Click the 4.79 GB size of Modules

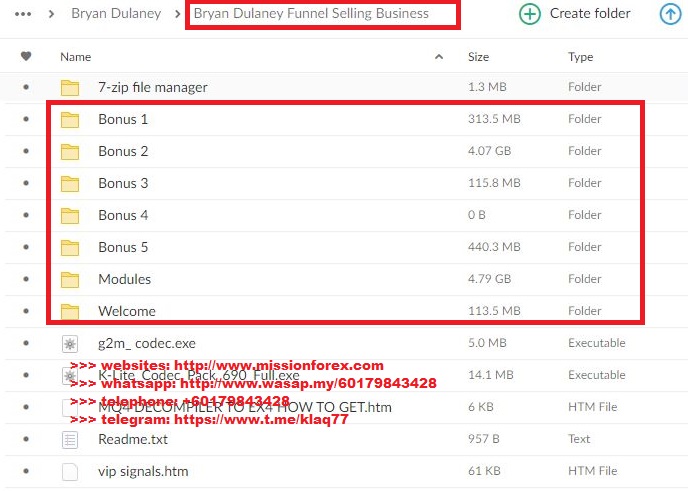[489, 279]
